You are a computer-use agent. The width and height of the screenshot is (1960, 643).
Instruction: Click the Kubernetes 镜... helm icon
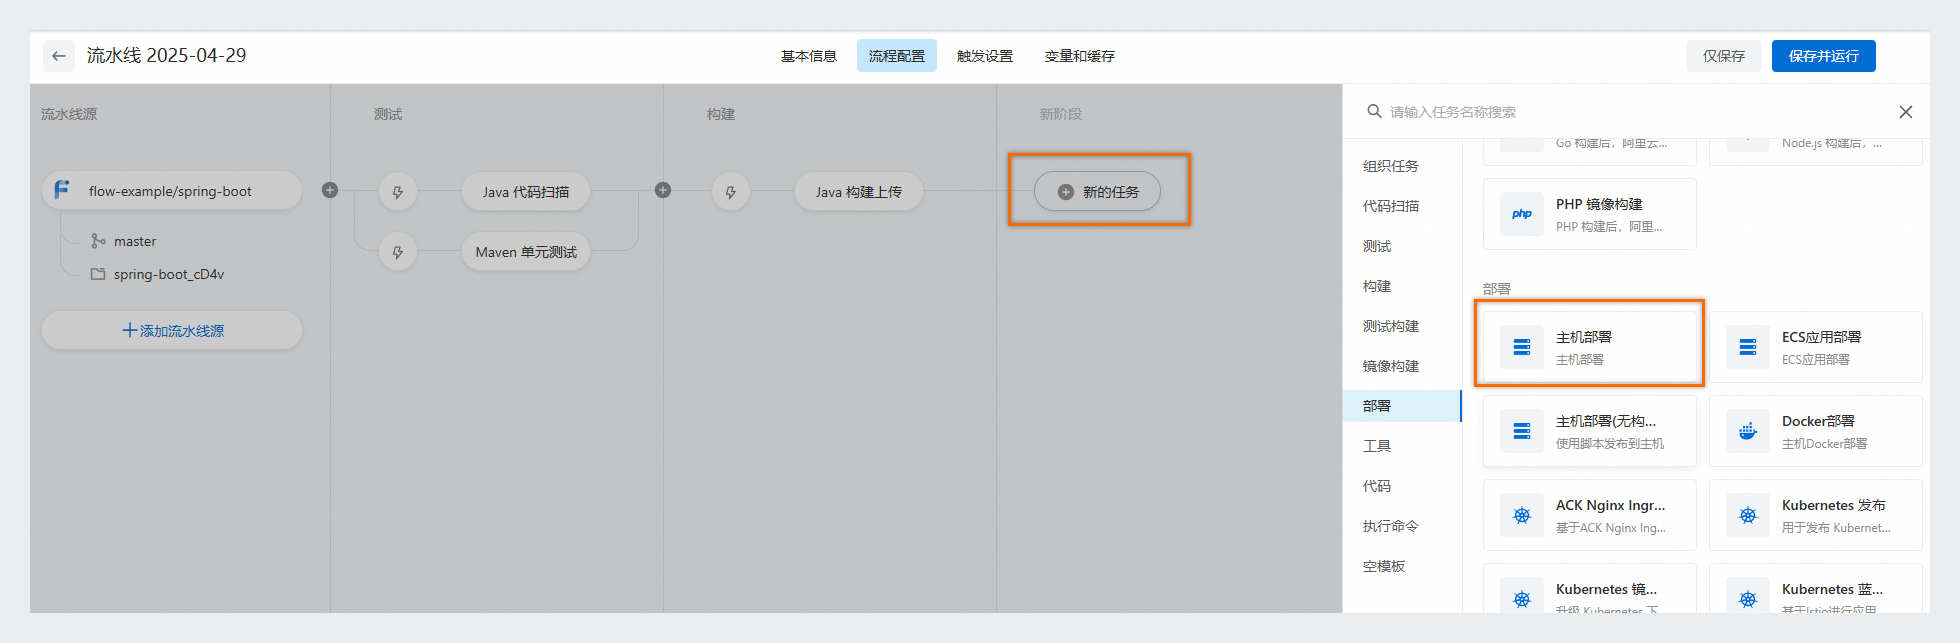(1522, 598)
